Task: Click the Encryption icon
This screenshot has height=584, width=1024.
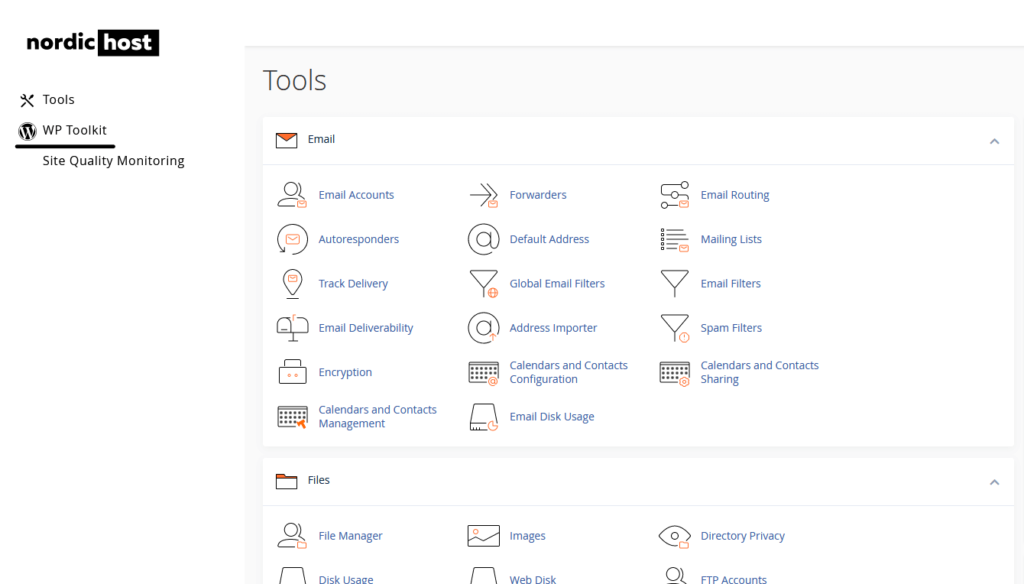Action: (x=292, y=372)
